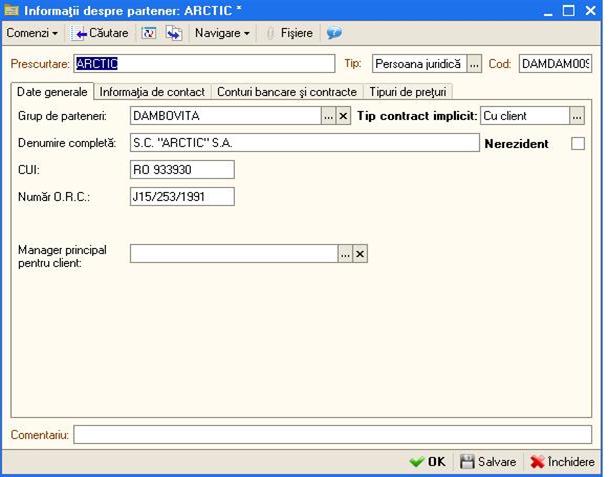Minimize the partner information window
Viewport: 609px width, 477px height.
click(x=548, y=11)
